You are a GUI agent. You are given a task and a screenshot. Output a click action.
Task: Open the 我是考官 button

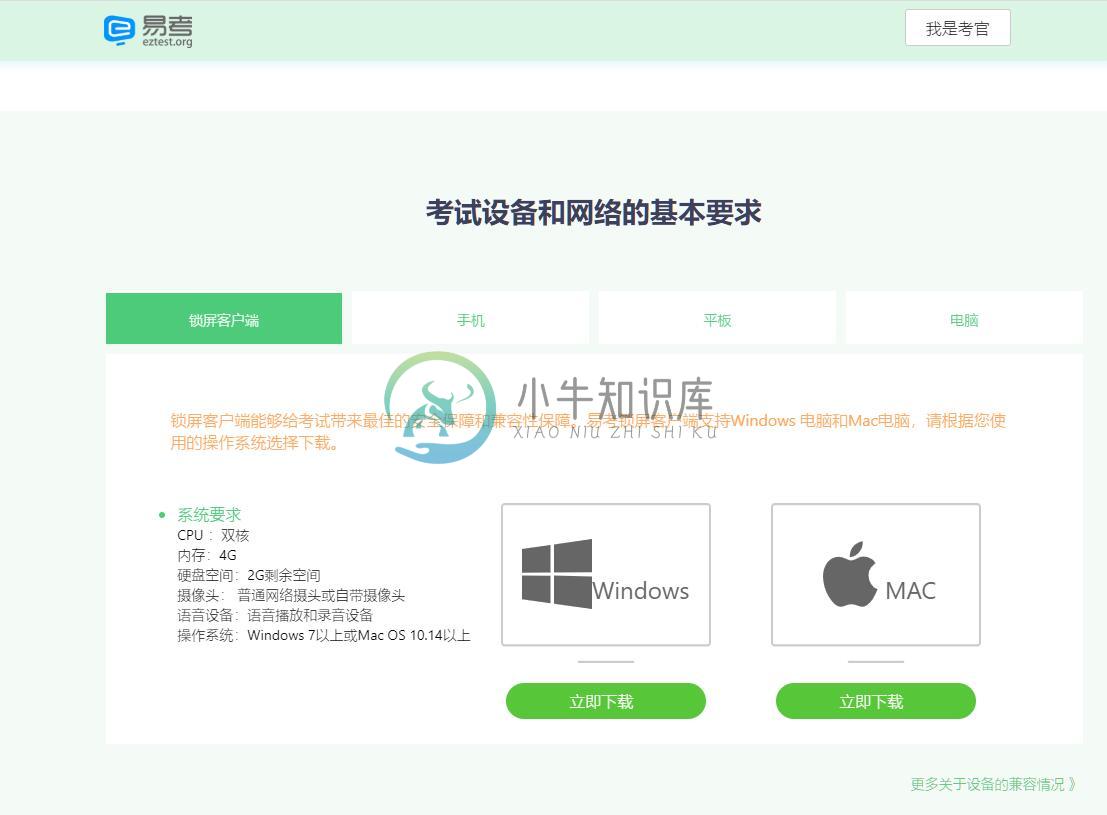coord(957,28)
